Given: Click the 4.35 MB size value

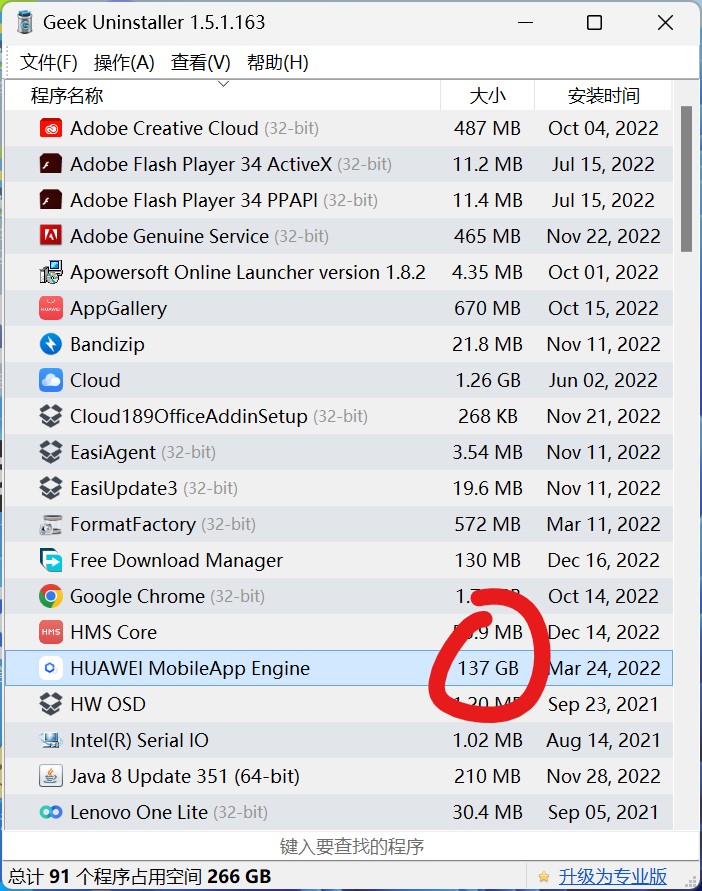Looking at the screenshot, I should [x=488, y=272].
